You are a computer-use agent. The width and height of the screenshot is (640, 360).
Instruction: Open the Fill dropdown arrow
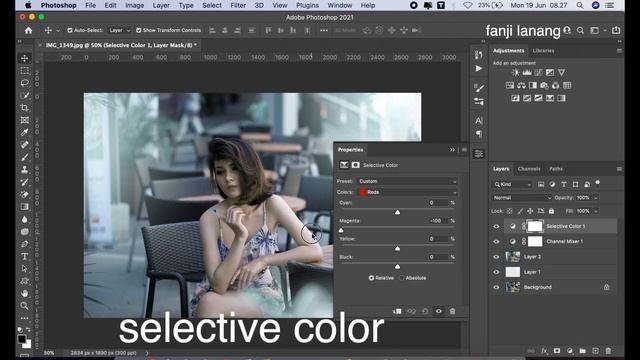pos(596,211)
